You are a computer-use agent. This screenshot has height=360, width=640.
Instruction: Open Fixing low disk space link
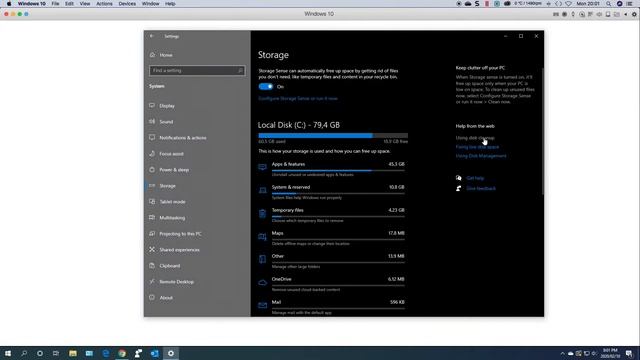pyautogui.click(x=477, y=147)
